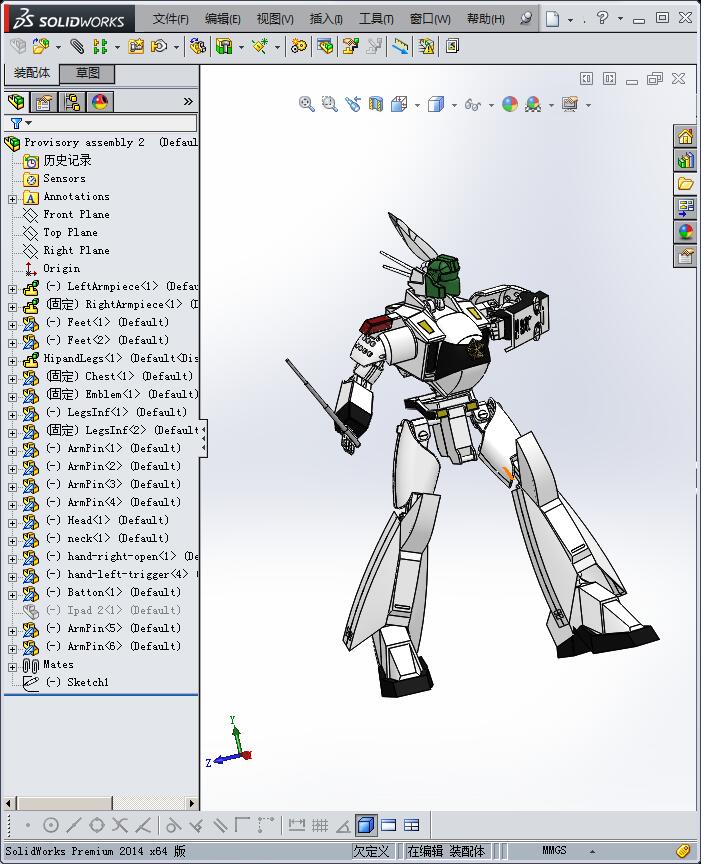Click the New document icon
701x864 pixels.
pos(552,19)
